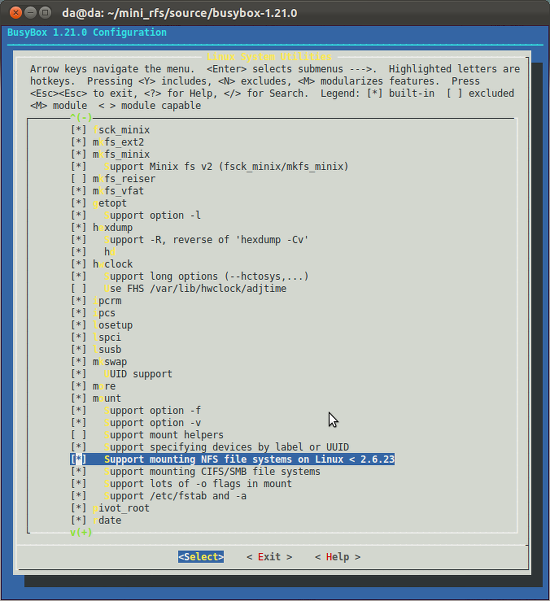Toggle the getopt checkbox
The image size is (550, 601).
(79, 203)
